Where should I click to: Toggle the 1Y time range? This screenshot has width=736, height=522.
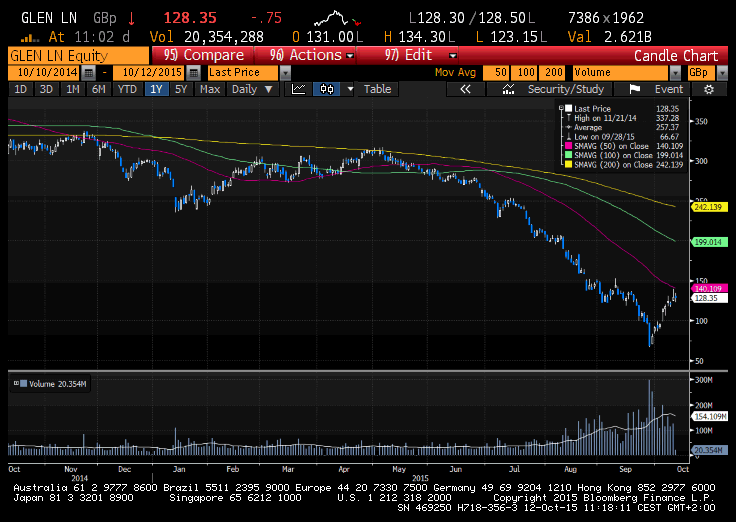click(155, 89)
